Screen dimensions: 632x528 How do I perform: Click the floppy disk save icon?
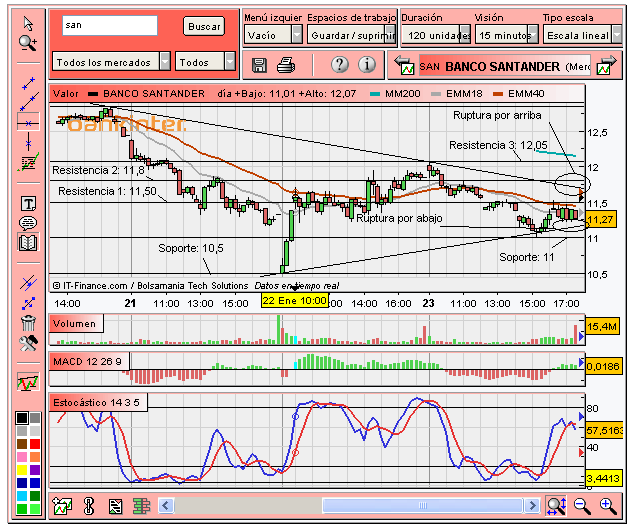(259, 65)
